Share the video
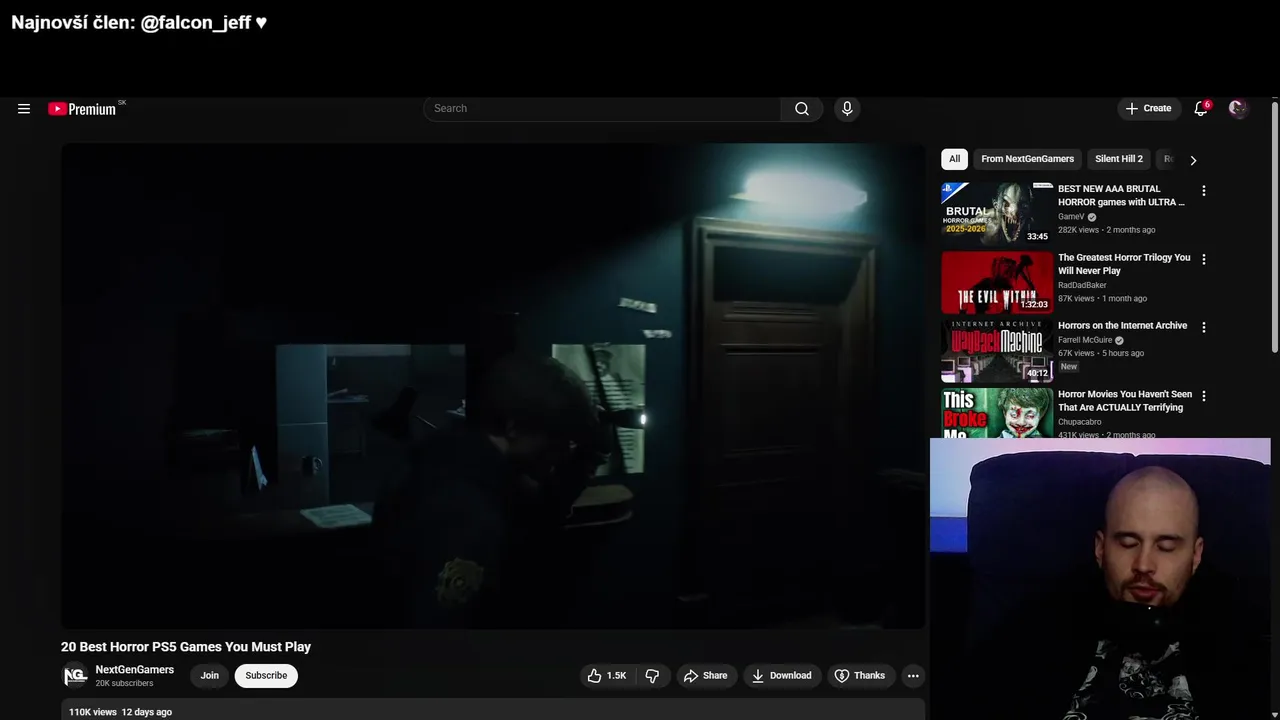The width and height of the screenshot is (1280, 720). [x=705, y=676]
